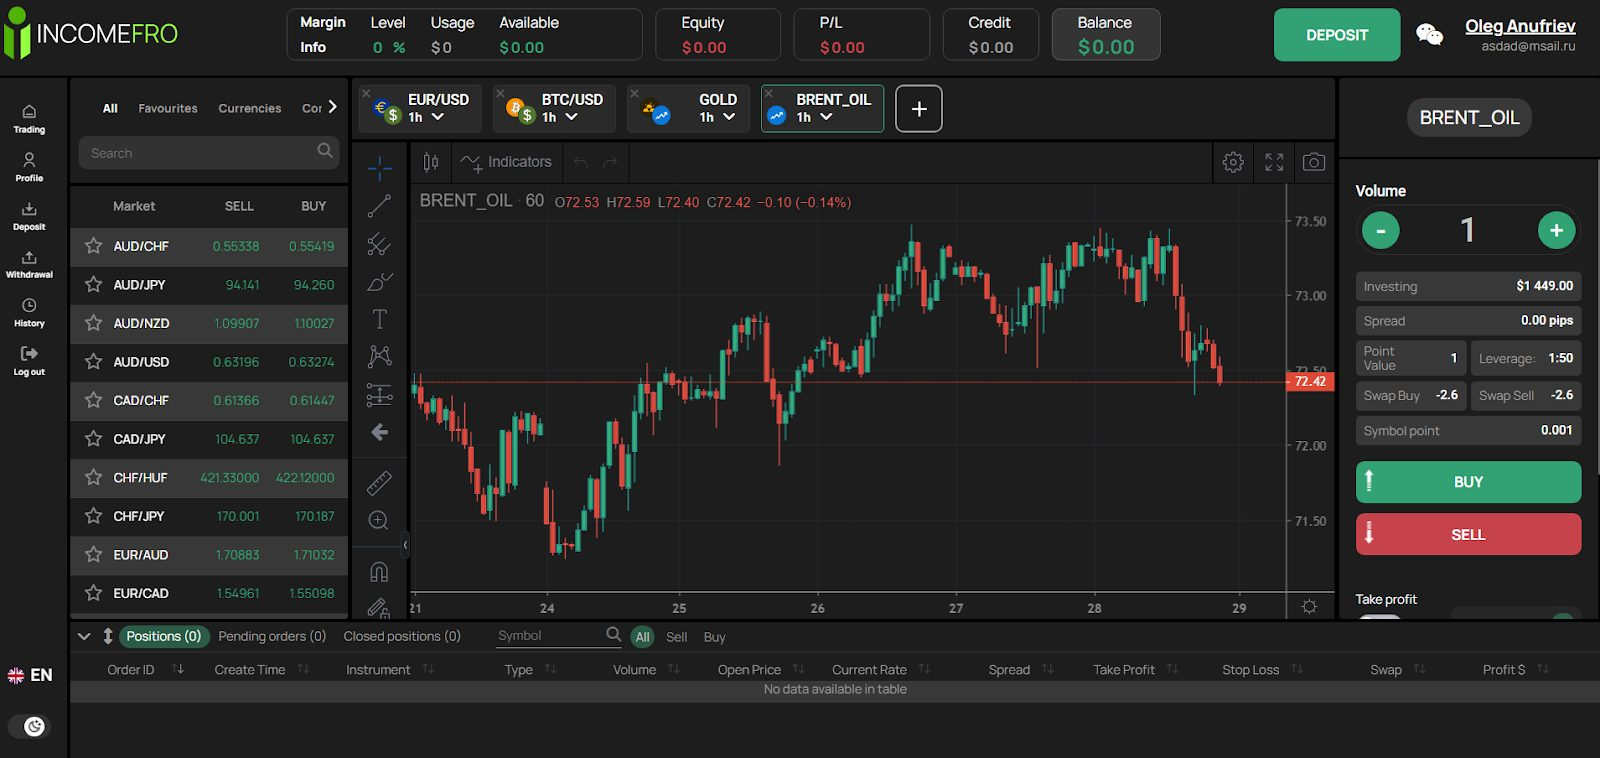
Task: Select the brush shapes tool
Action: tap(379, 282)
